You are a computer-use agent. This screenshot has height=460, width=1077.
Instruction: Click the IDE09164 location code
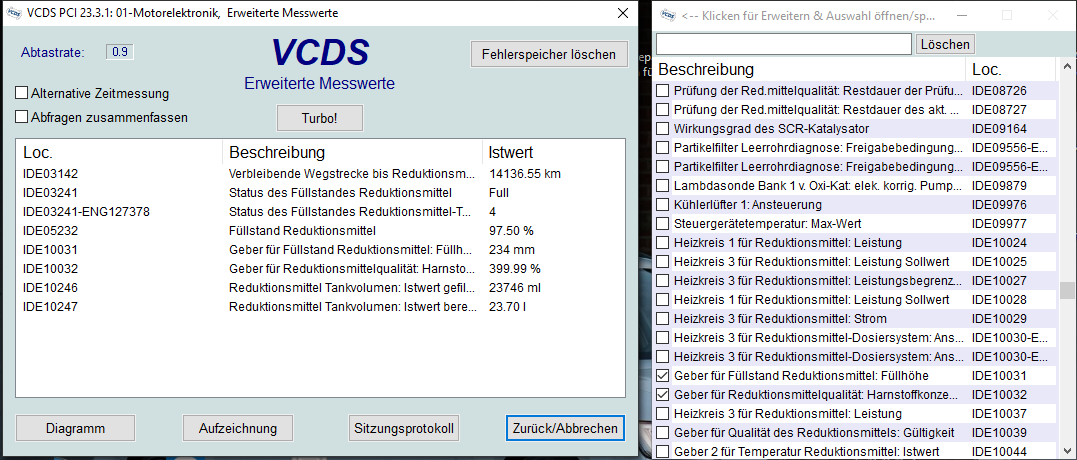(999, 128)
